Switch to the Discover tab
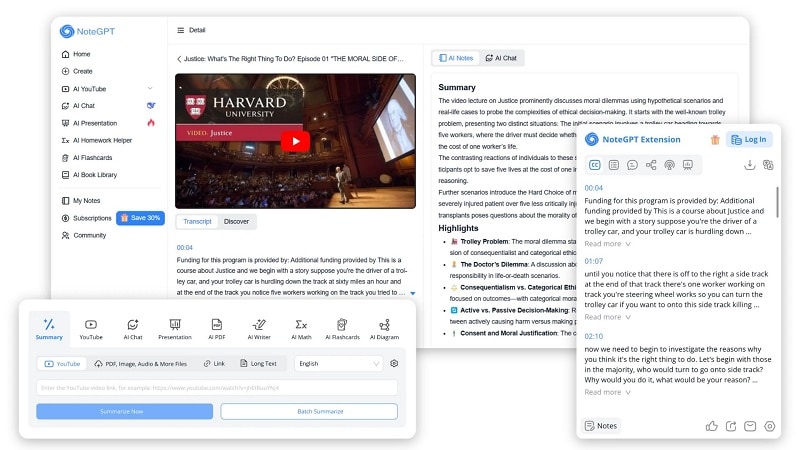Screen dimensions: 800x450 (236, 221)
